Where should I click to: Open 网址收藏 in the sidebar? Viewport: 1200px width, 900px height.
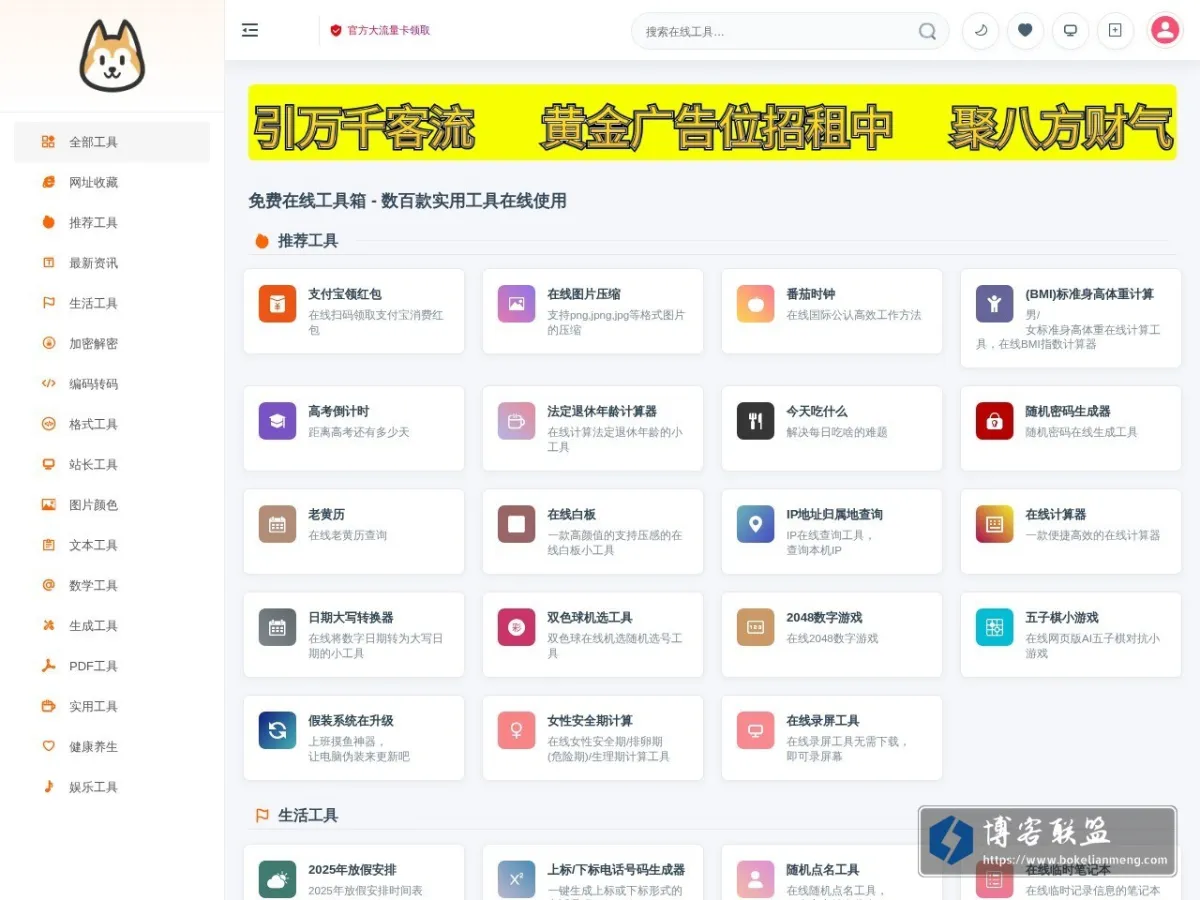(112, 182)
